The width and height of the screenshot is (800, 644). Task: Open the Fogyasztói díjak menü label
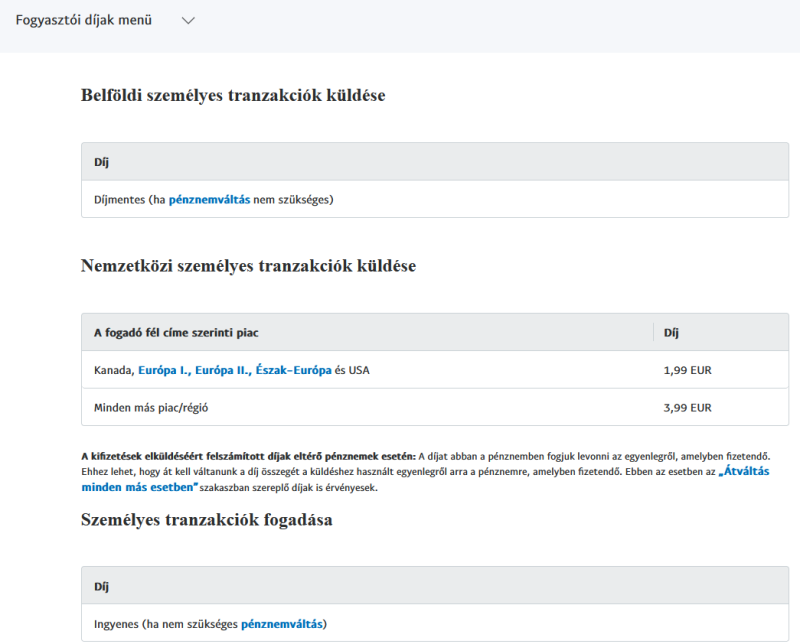point(84,20)
